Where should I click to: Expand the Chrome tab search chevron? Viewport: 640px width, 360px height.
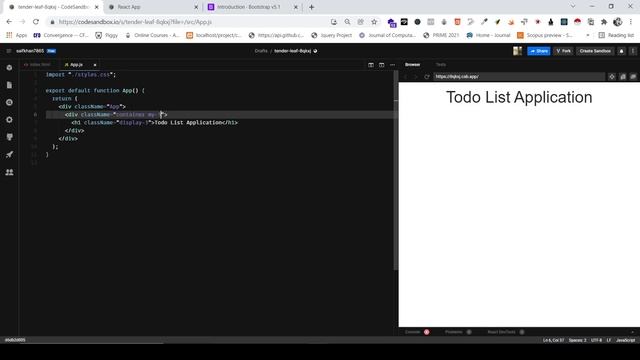573,7
